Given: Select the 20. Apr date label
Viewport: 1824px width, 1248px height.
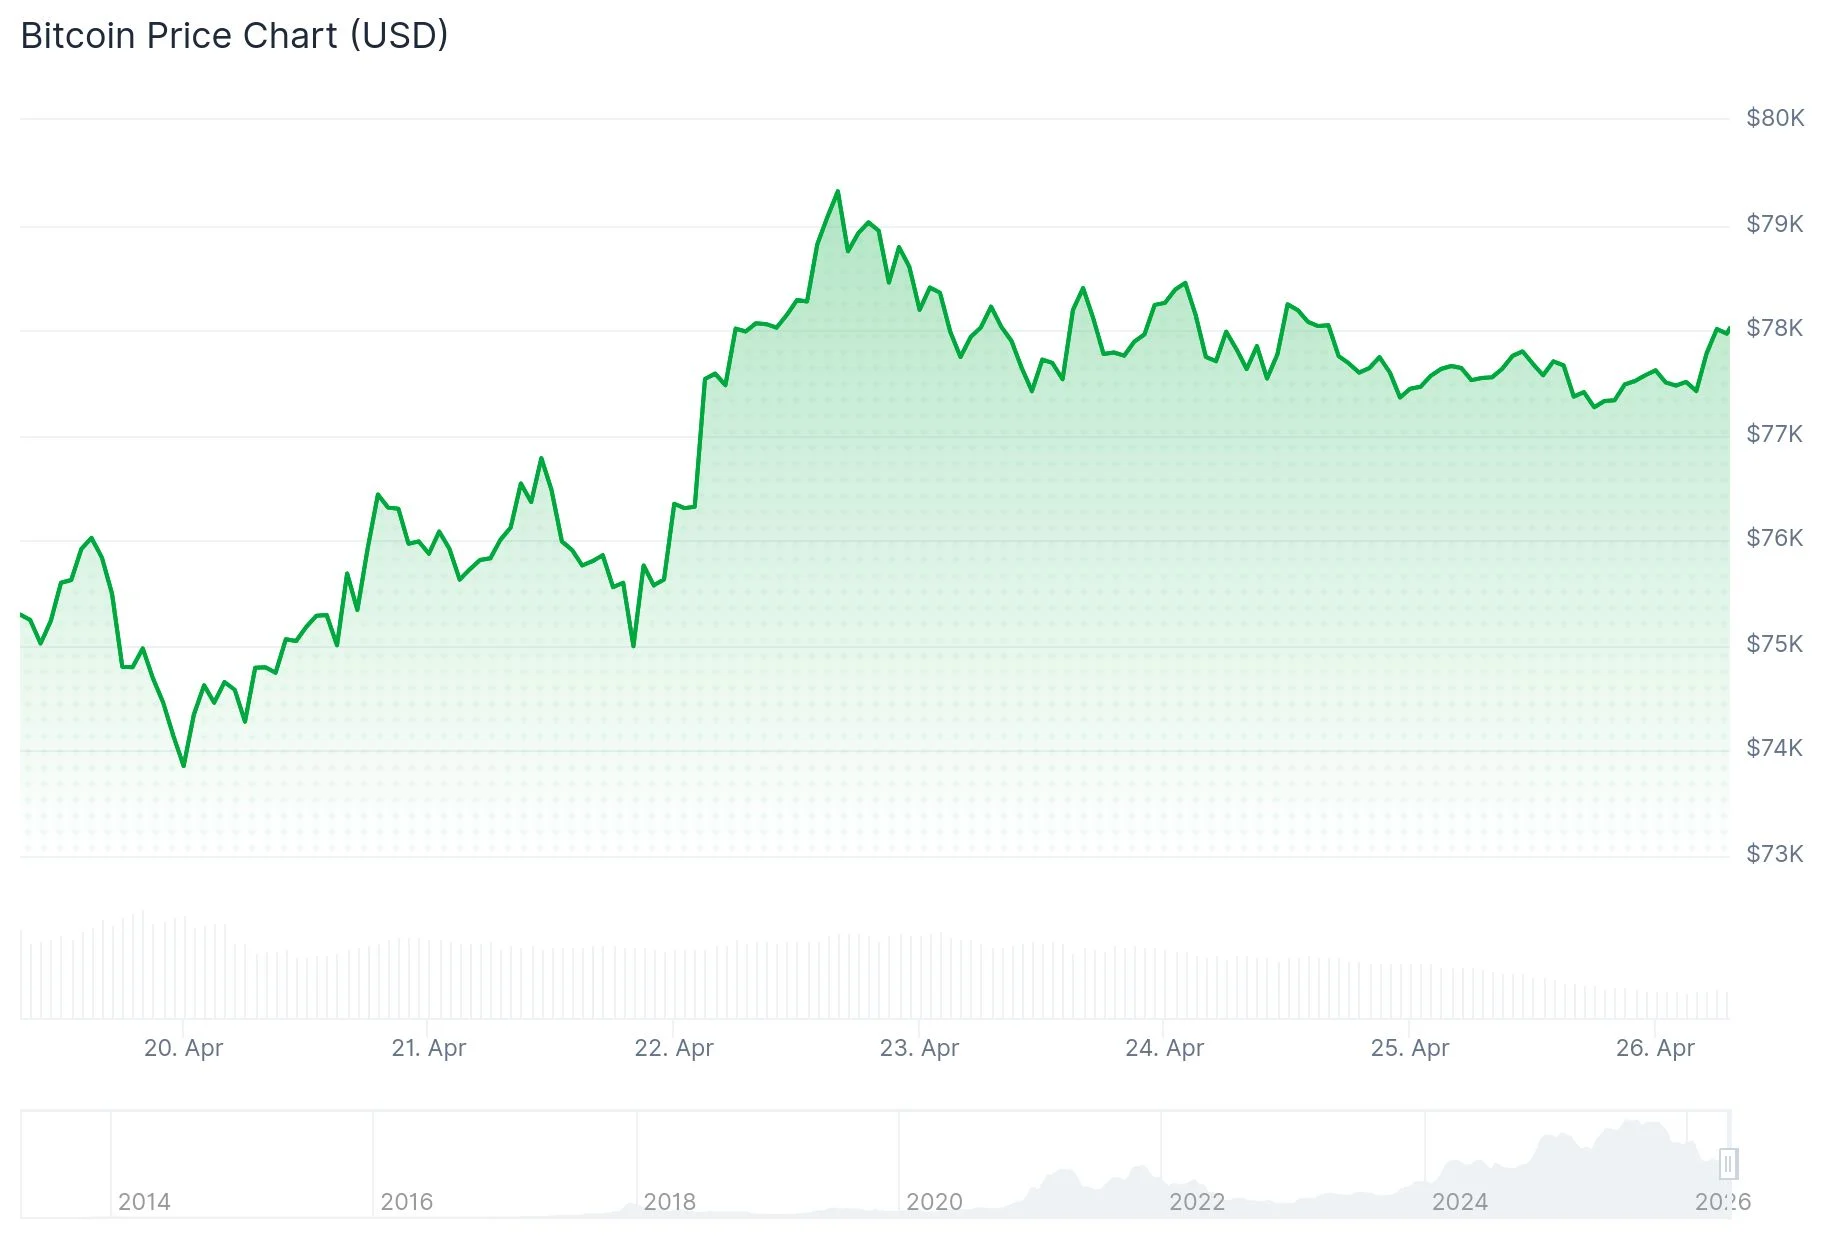Looking at the screenshot, I should coord(183,1048).
